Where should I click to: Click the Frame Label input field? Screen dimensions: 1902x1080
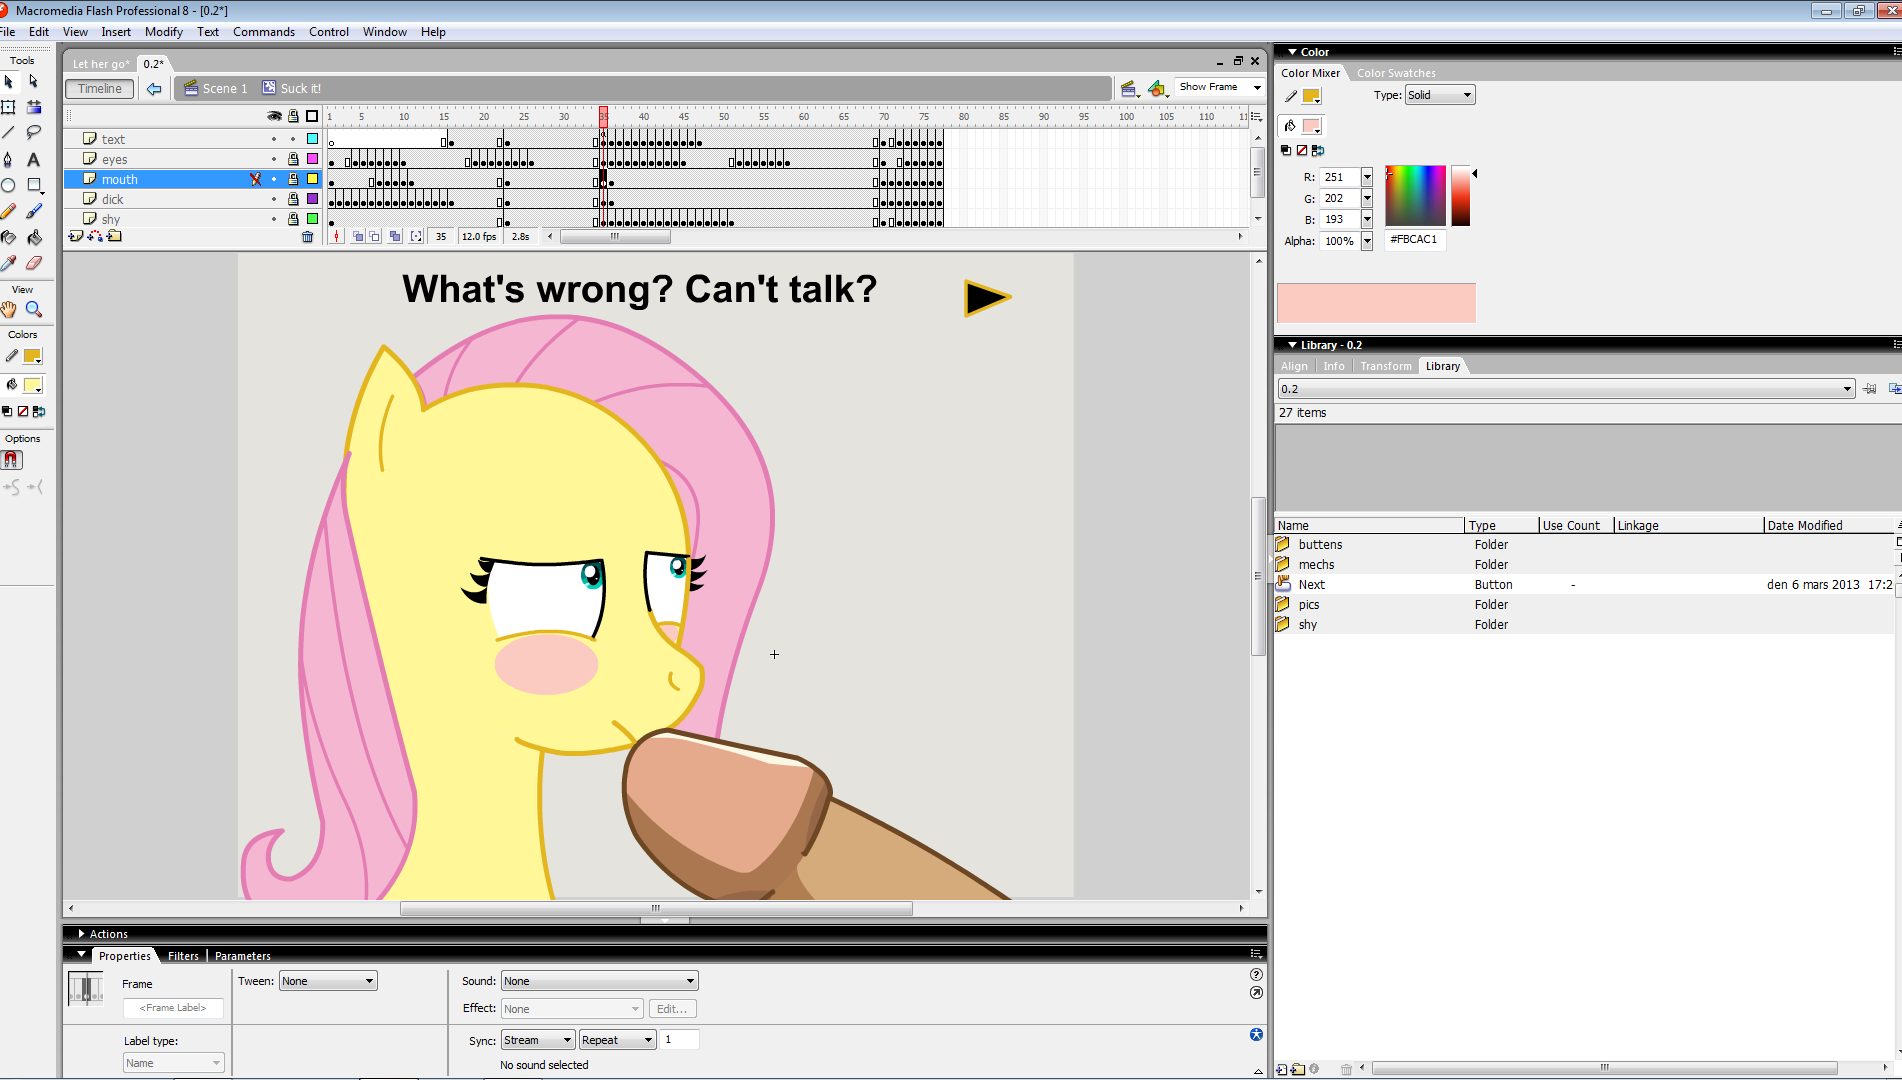pyautogui.click(x=173, y=1008)
